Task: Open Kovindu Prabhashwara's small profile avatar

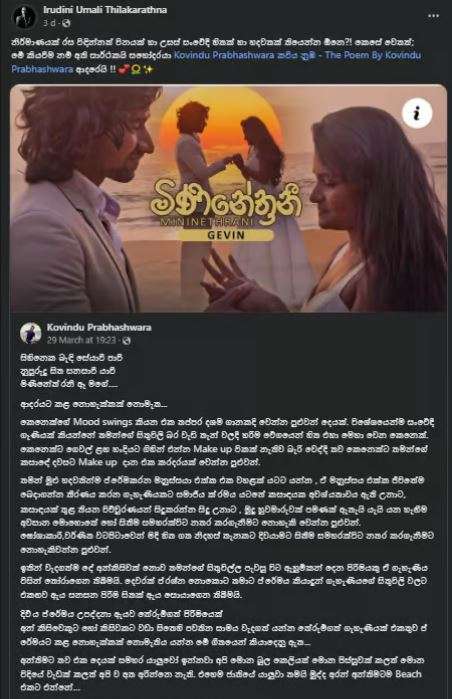Action: pyautogui.click(x=31, y=333)
